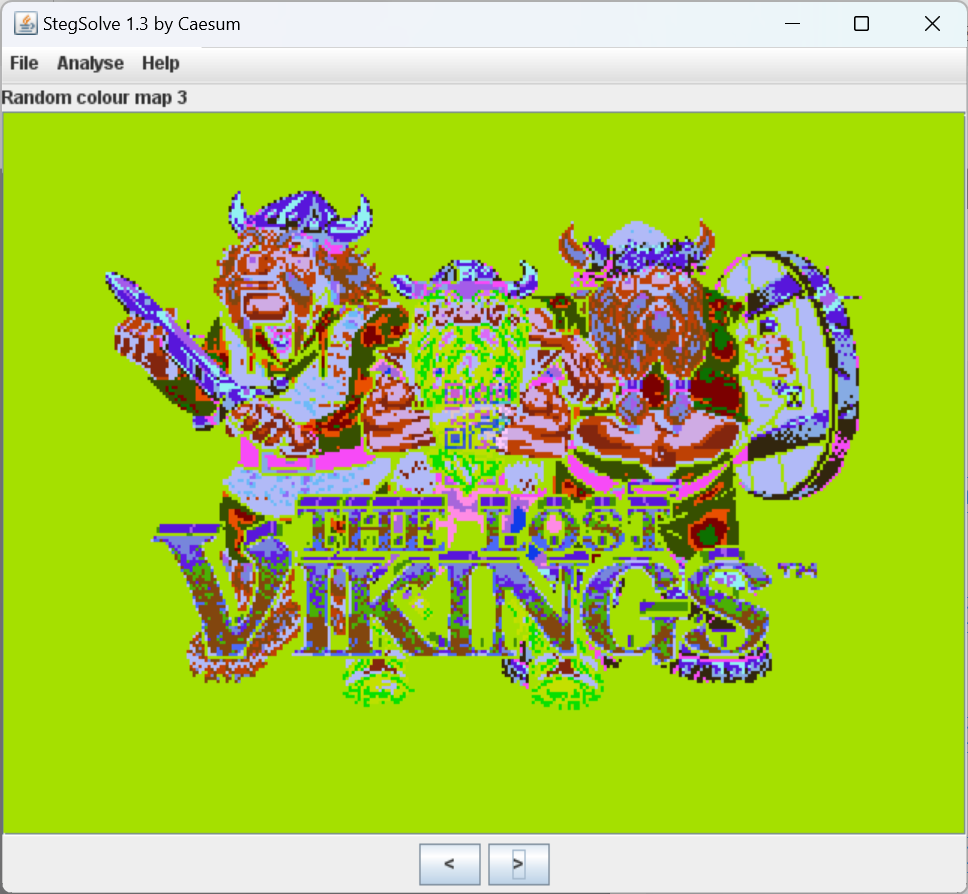Click the StegSolve Java icon in title bar

tap(25, 23)
